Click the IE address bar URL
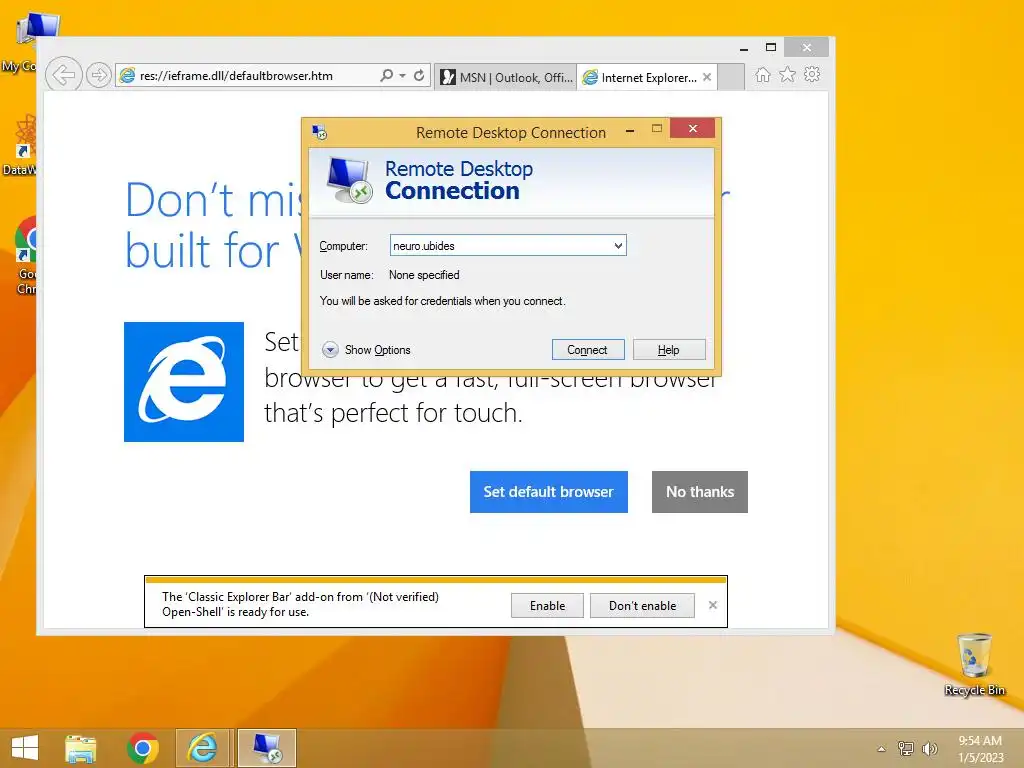This screenshot has height=768, width=1024. tap(236, 76)
